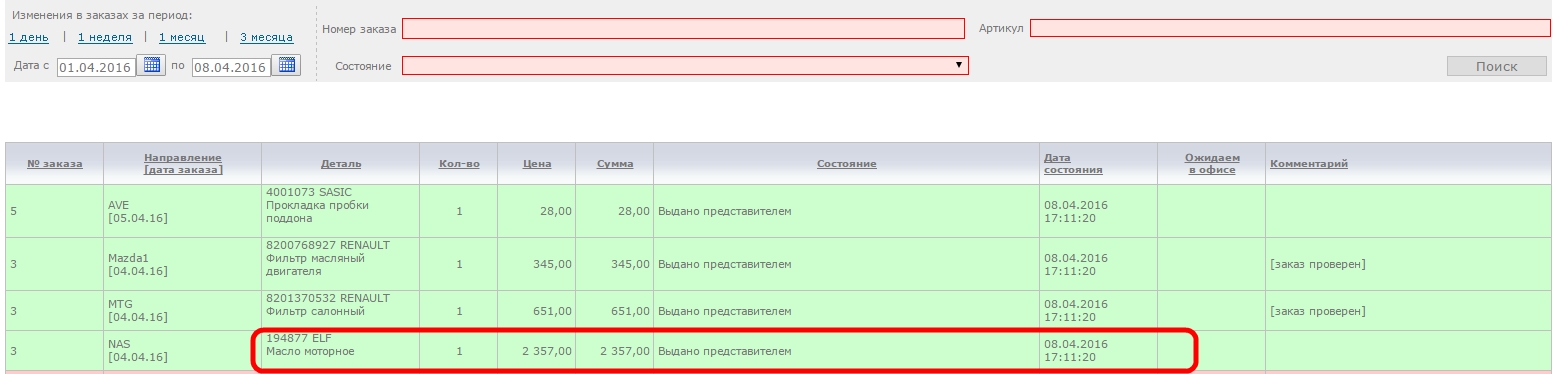Click comment [заказ проверен] in Mazda1 row

pyautogui.click(x=1317, y=264)
